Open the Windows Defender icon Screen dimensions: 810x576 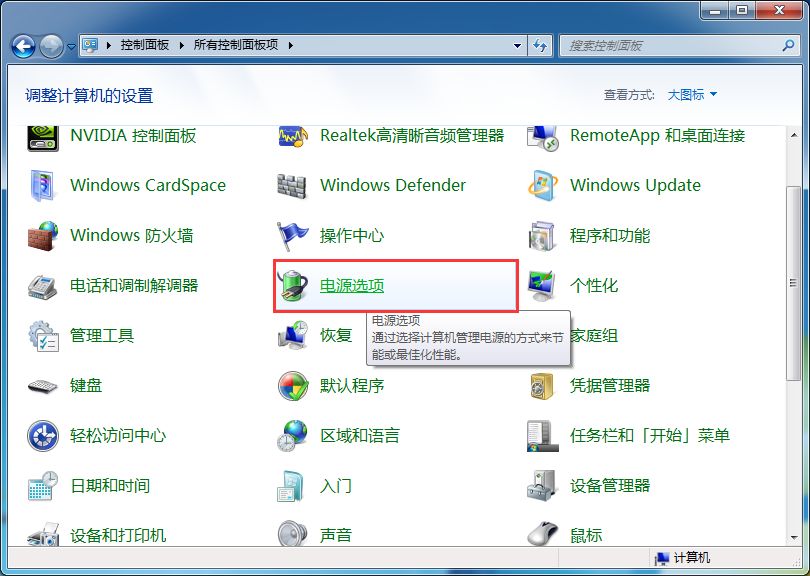[x=292, y=186]
